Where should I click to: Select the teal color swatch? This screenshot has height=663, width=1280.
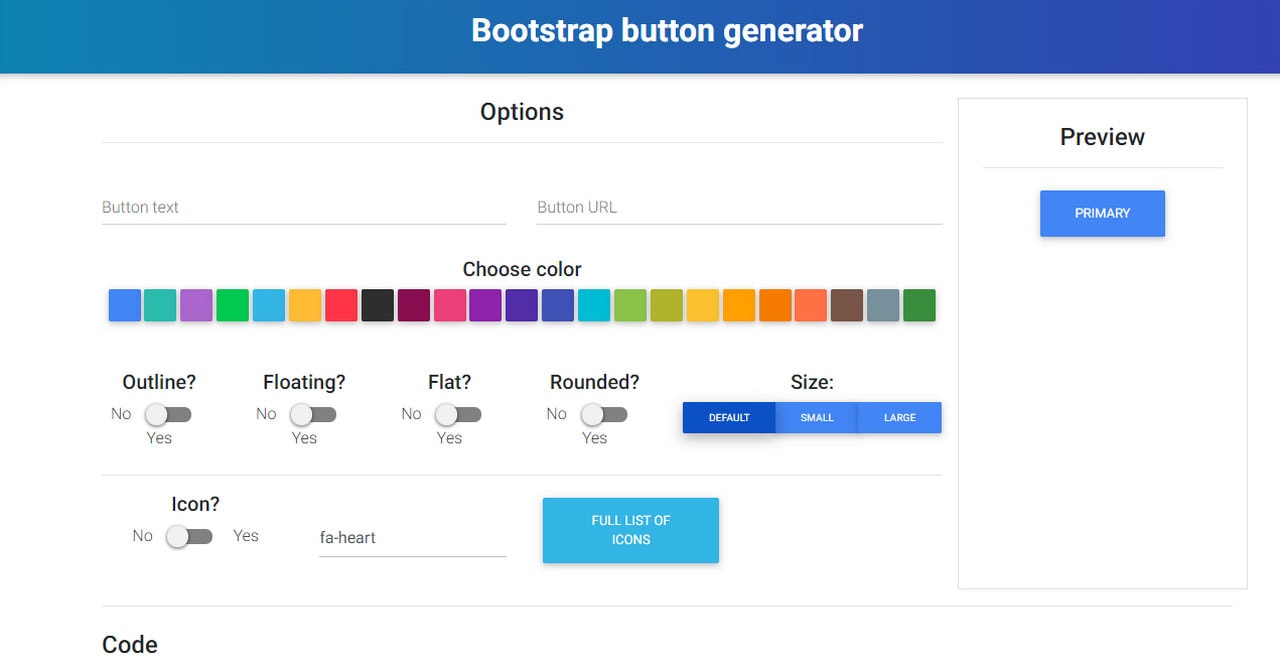click(160, 305)
